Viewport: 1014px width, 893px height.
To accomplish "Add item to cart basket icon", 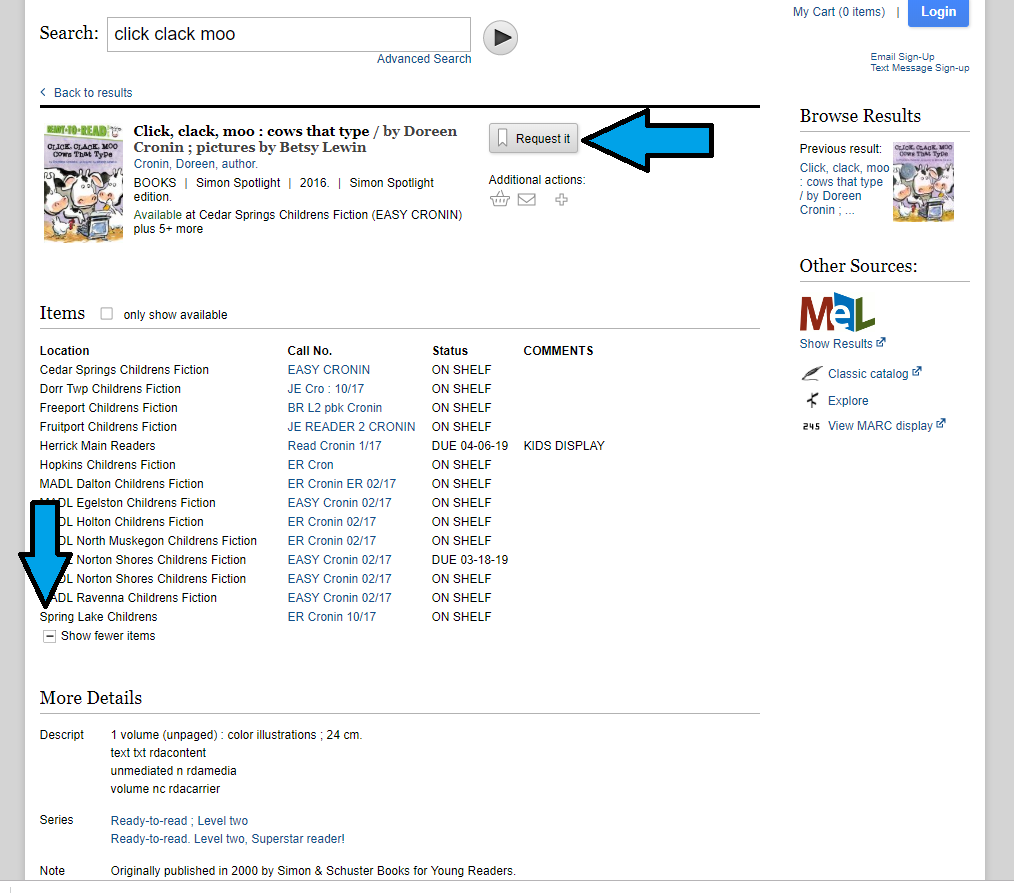I will 499,199.
